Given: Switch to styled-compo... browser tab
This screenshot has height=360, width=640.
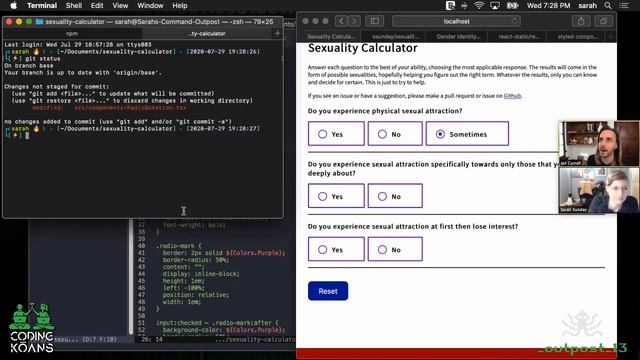Looking at the screenshot, I should click(x=577, y=36).
